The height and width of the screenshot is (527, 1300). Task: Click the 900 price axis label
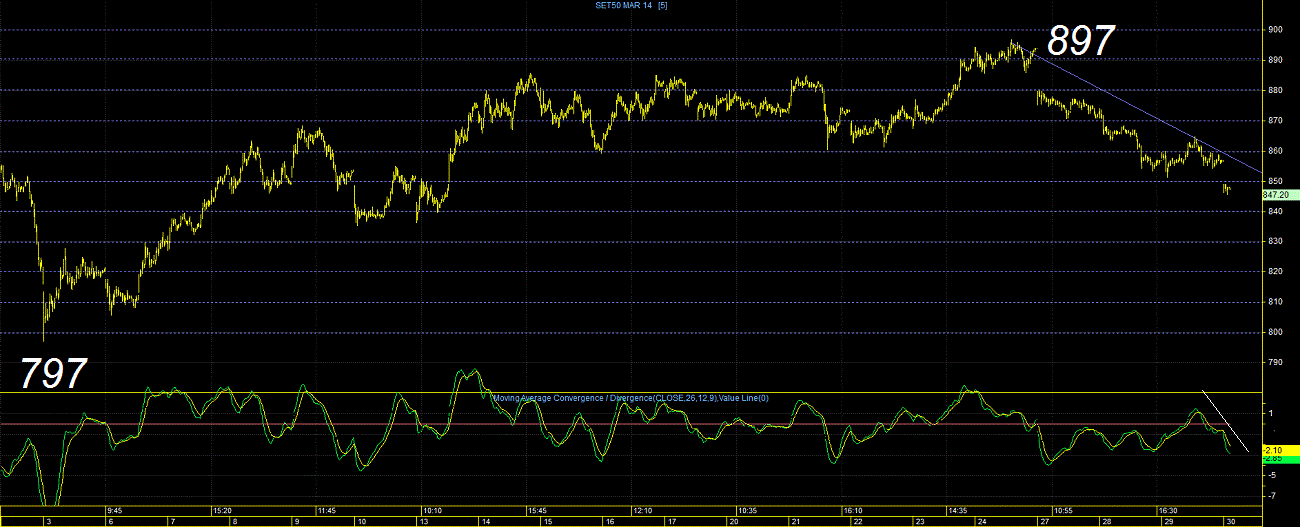1275,30
